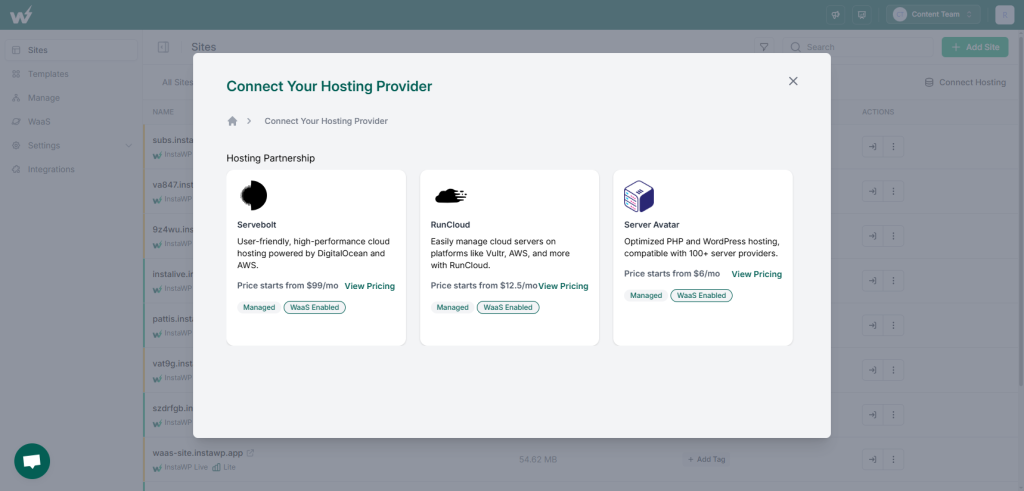Open the sites filter funnel icon
Image resolution: width=1024 pixels, height=491 pixels.
pos(763,47)
